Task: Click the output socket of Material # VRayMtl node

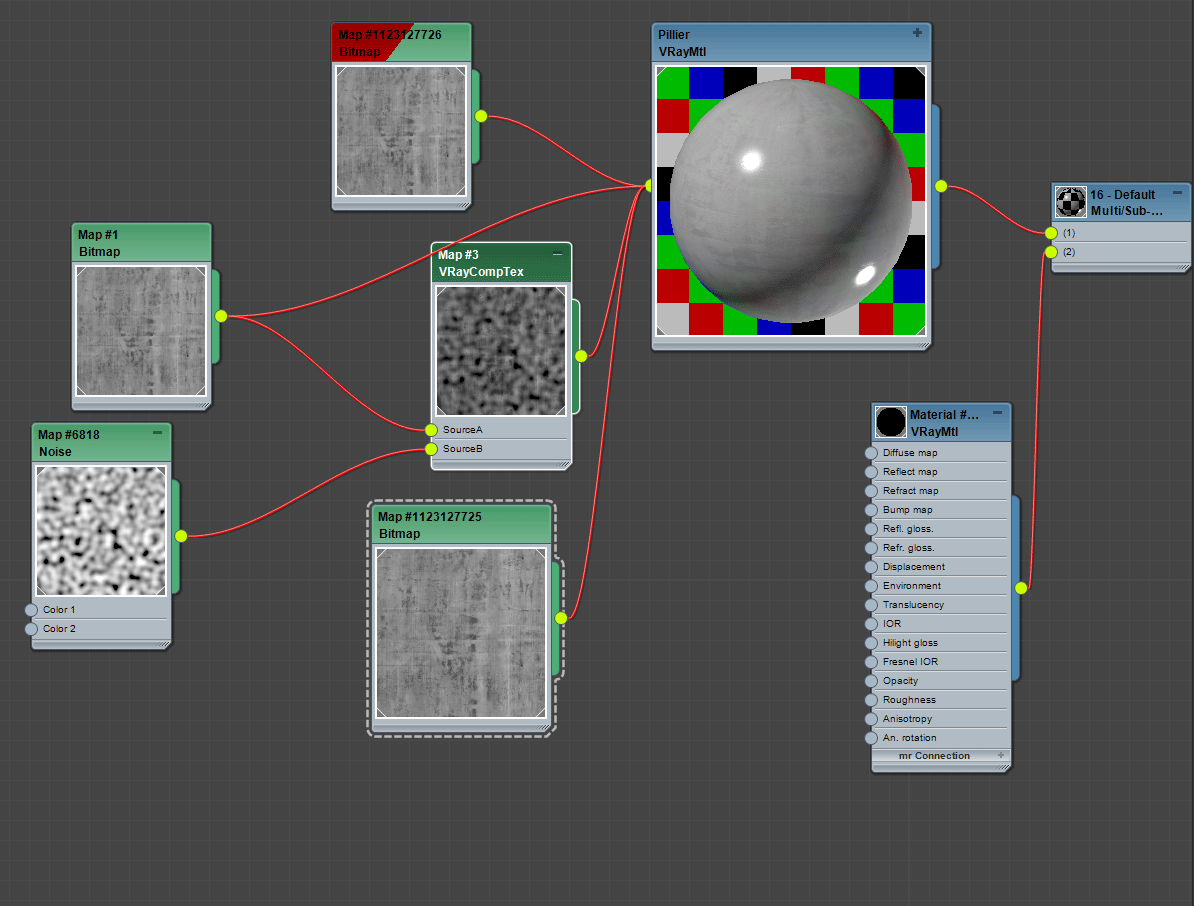Action: pyautogui.click(x=1021, y=588)
